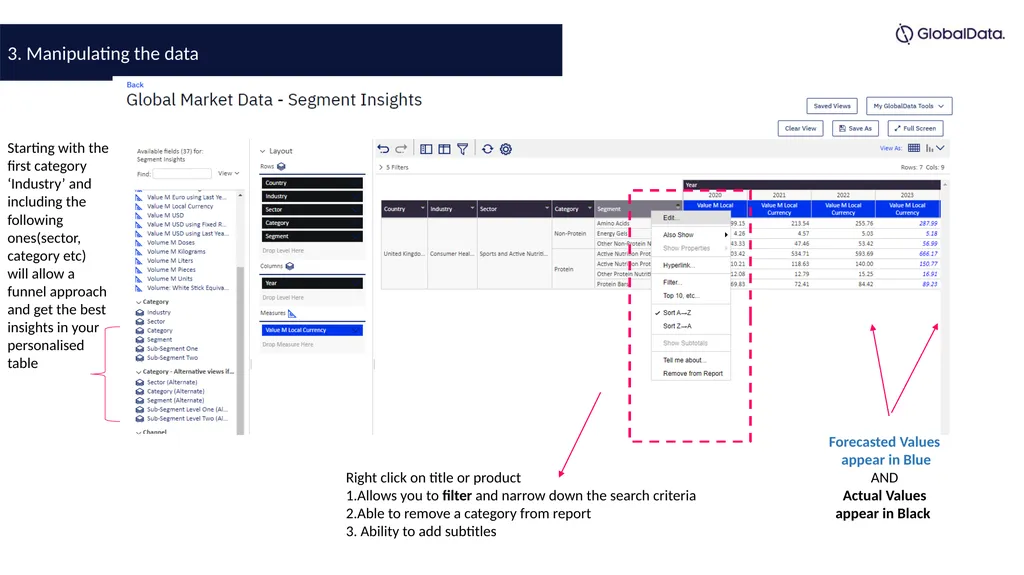Enter Full Screen mode

click(x=915, y=129)
